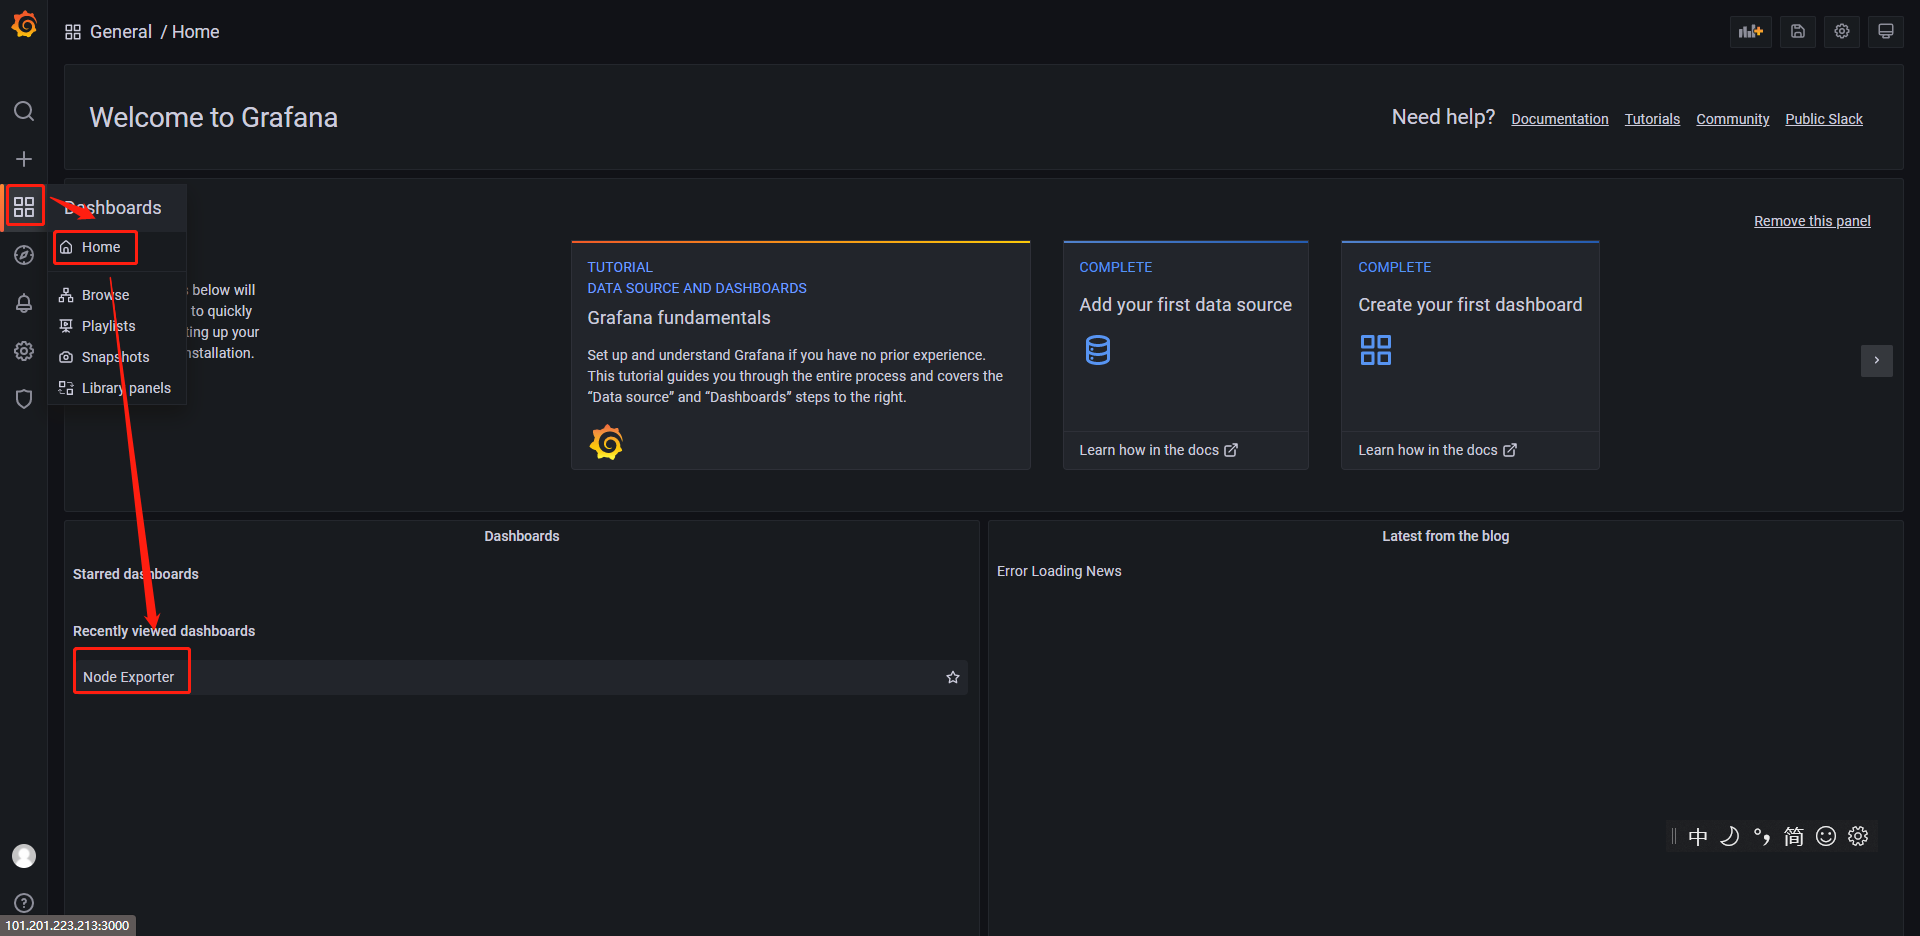Click the Error Loading News message
This screenshot has height=936, width=1920.
[1059, 571]
